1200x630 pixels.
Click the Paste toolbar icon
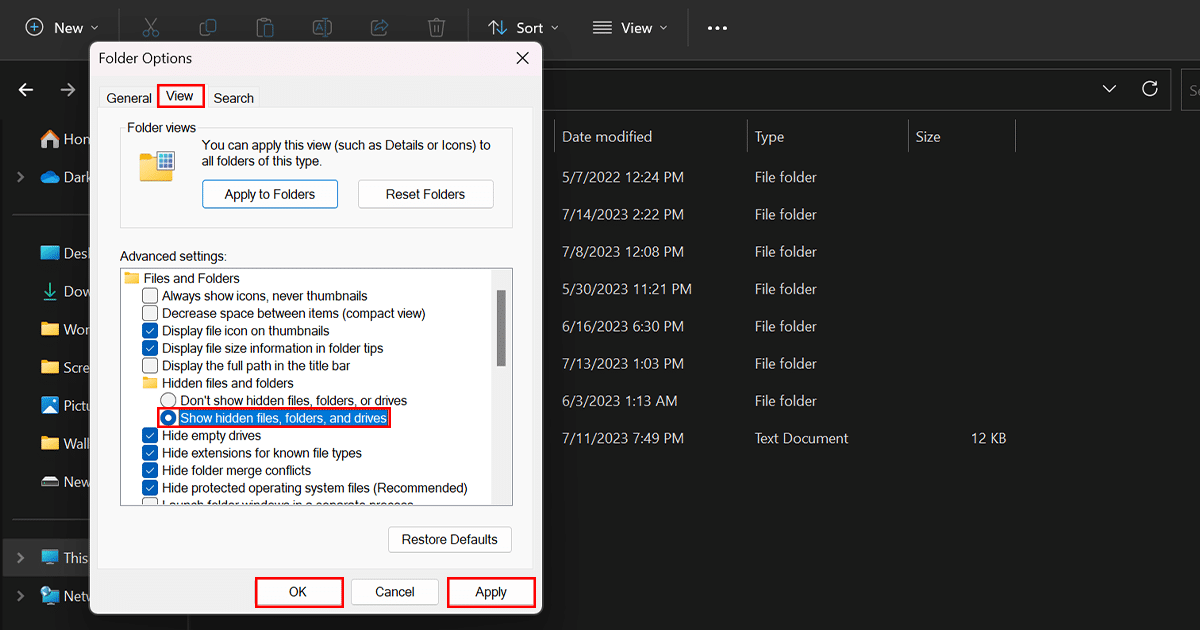point(265,27)
